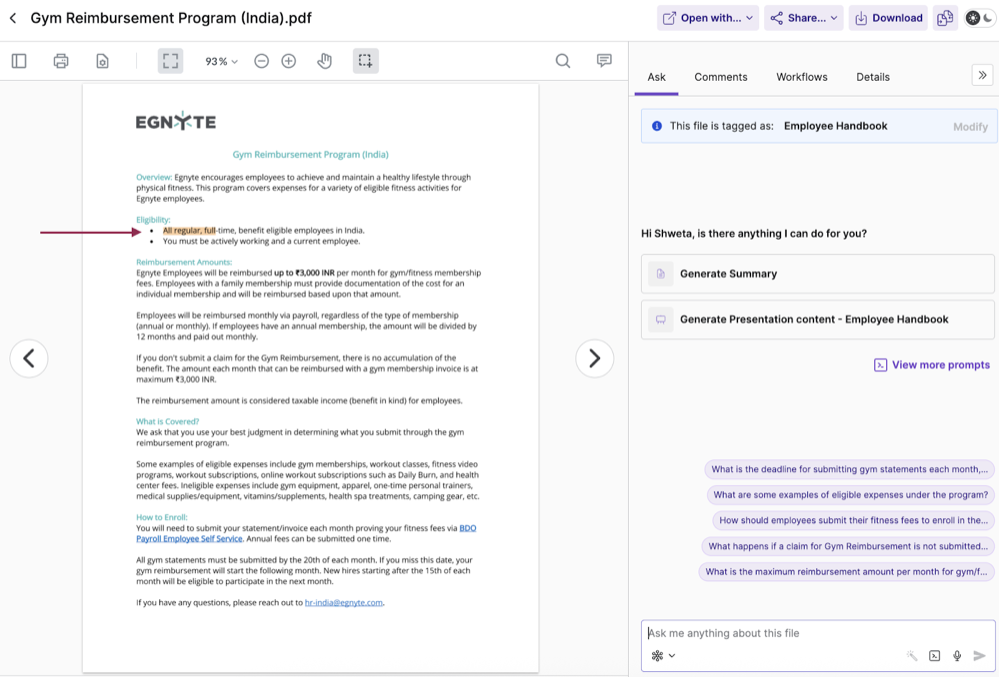Select the hand panning tool
The image size is (999, 677).
tap(324, 61)
